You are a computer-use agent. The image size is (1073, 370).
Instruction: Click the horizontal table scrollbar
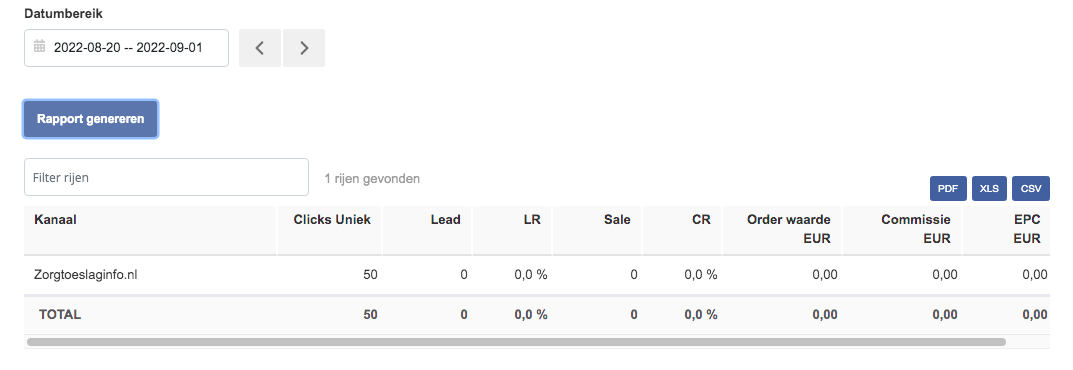coord(517,341)
